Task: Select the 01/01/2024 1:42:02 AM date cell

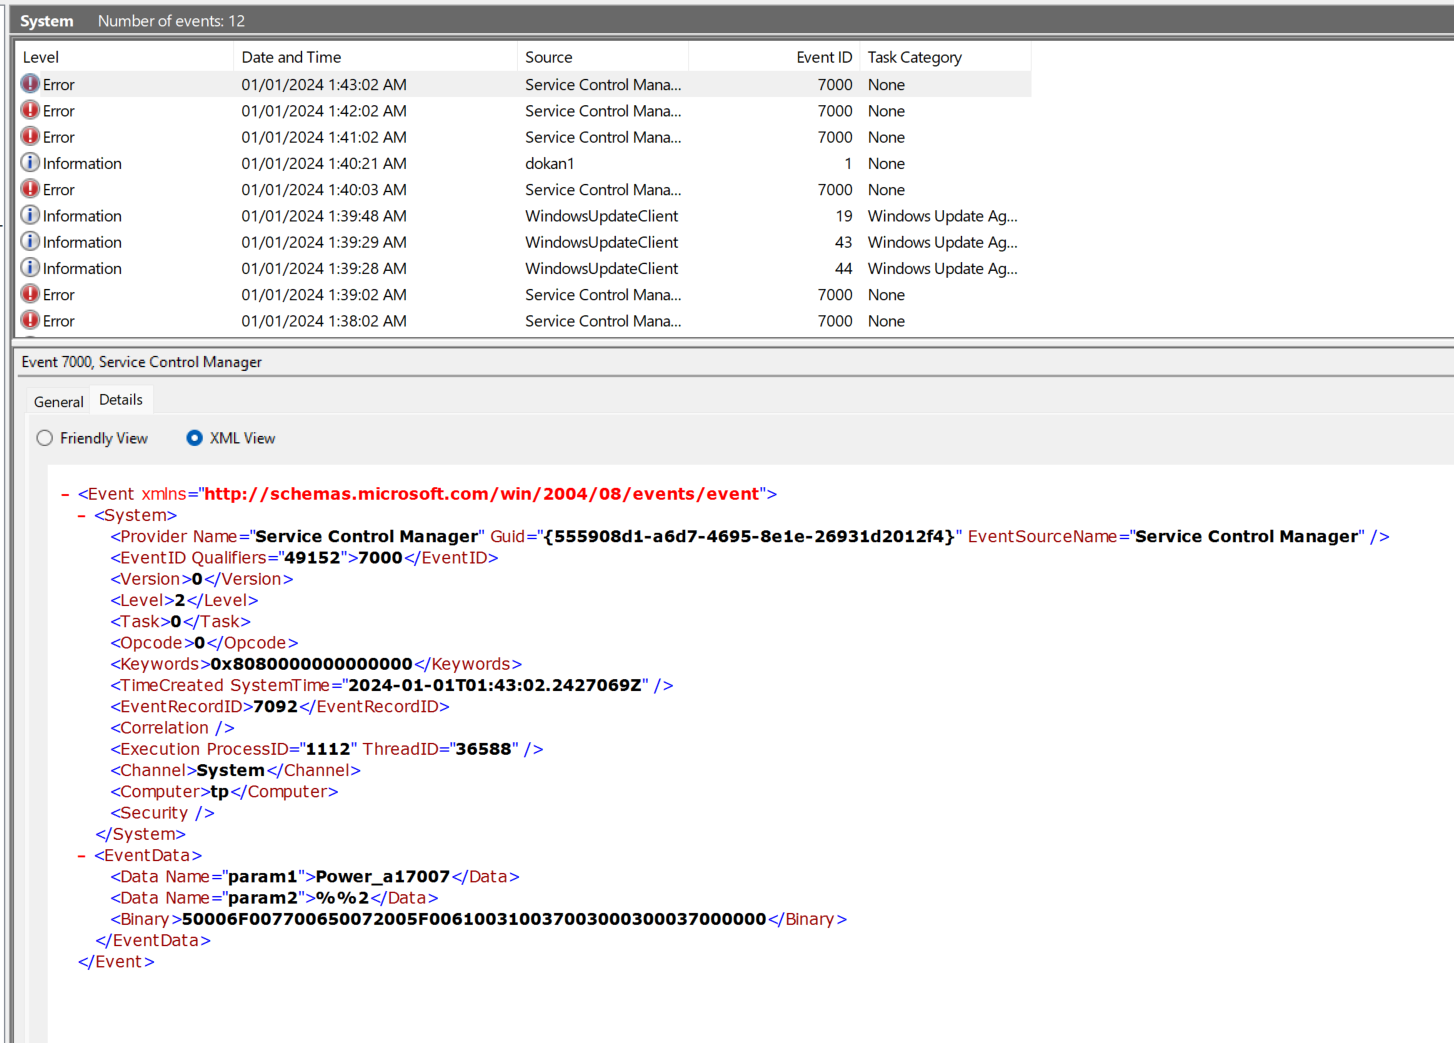Action: (324, 111)
